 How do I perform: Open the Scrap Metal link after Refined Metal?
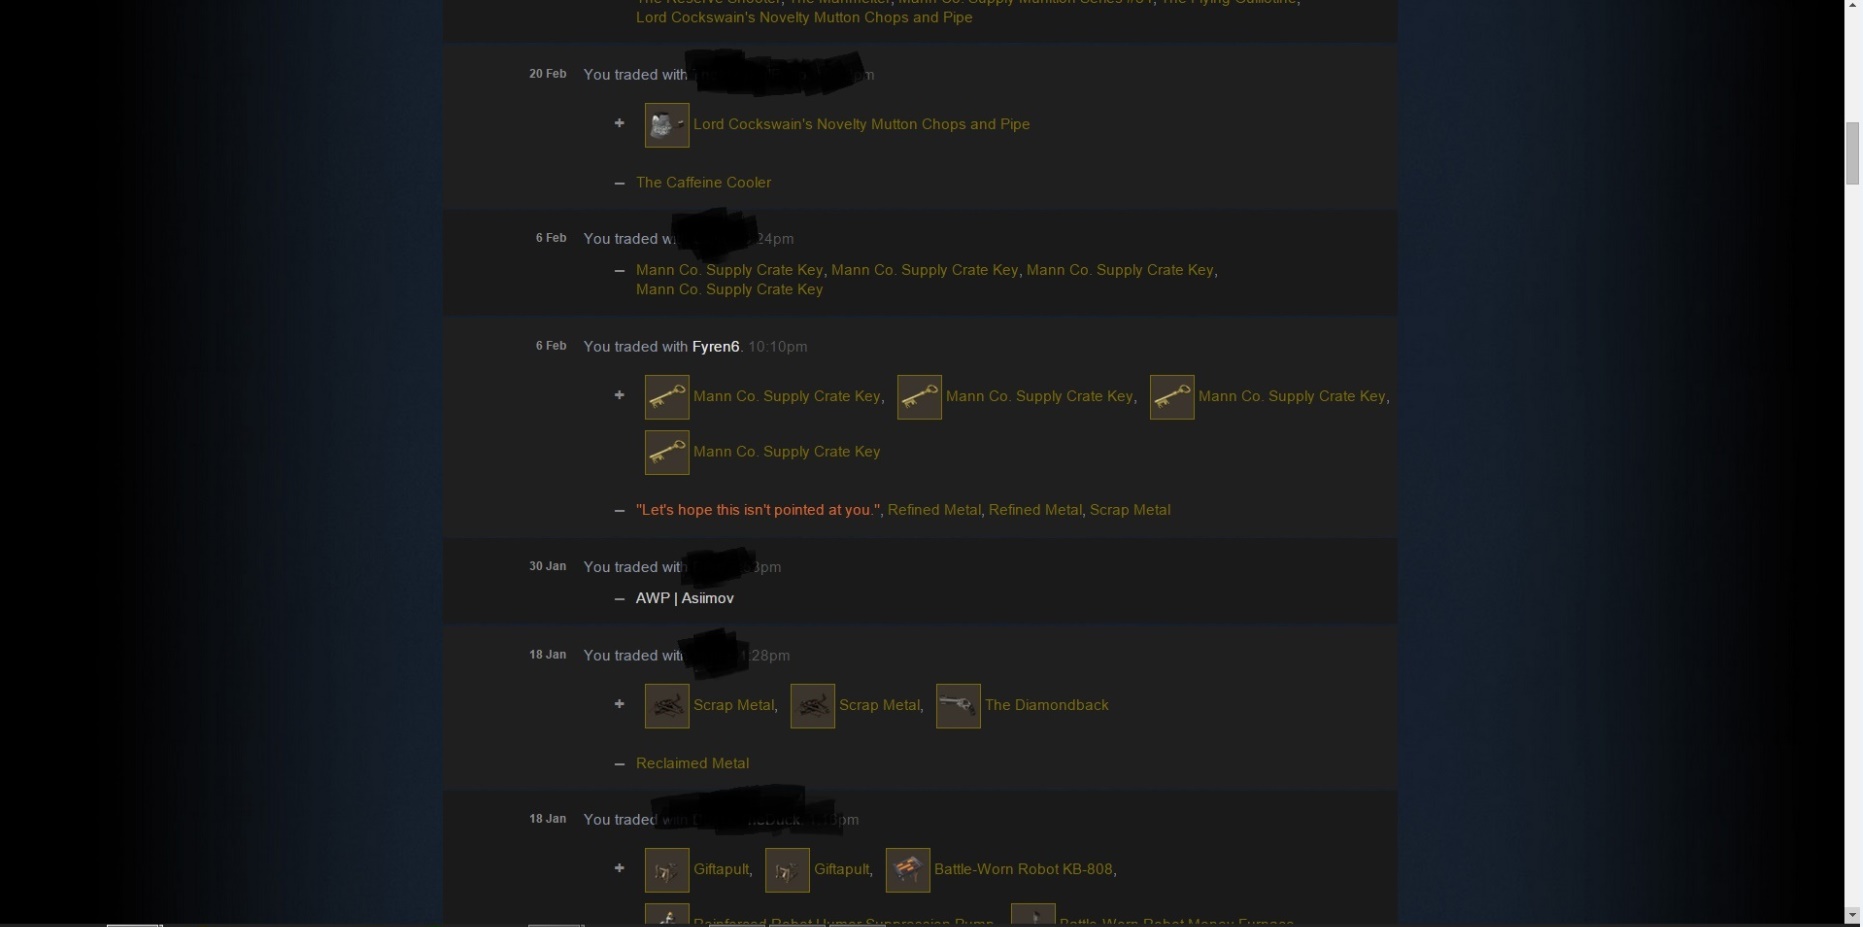[x=1130, y=510]
